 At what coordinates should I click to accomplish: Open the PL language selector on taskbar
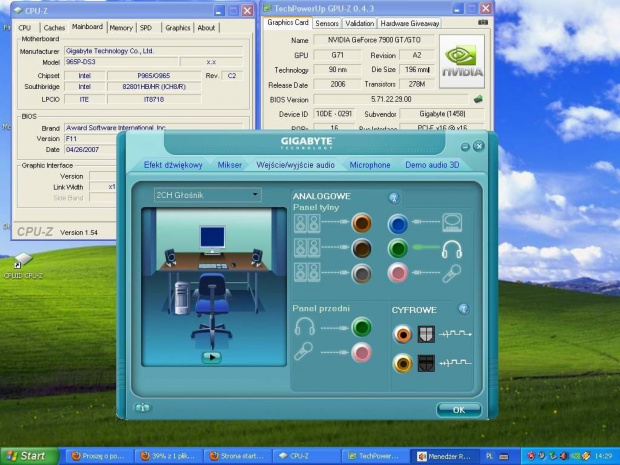[x=490, y=456]
